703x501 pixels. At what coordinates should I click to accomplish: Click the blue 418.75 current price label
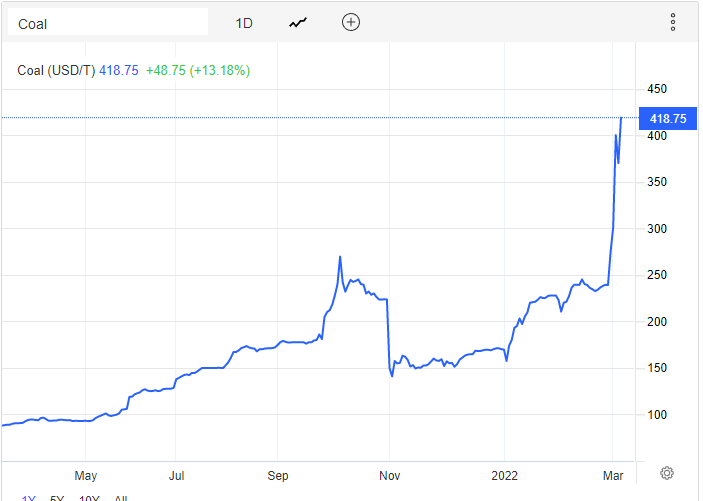click(x=668, y=118)
